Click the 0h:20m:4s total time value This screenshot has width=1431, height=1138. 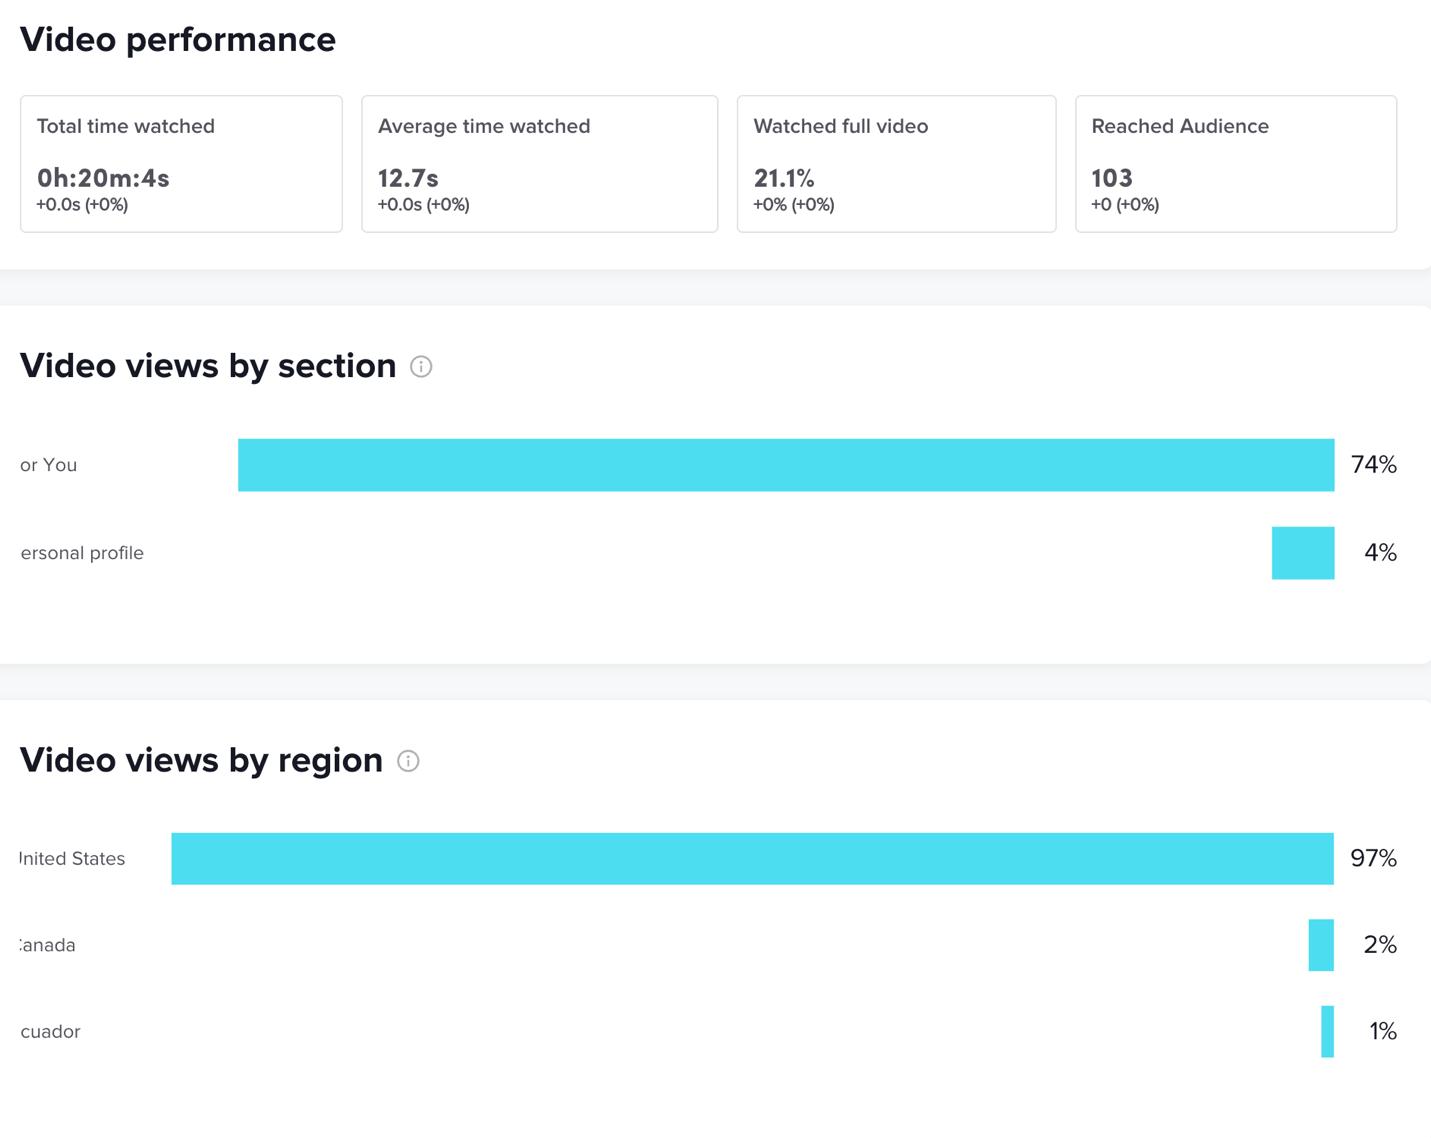(103, 179)
